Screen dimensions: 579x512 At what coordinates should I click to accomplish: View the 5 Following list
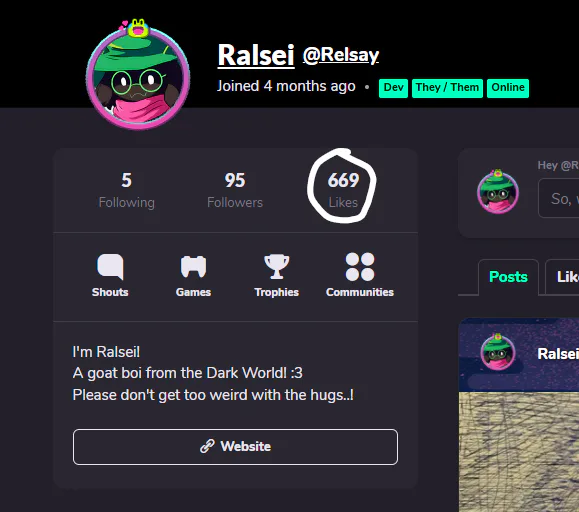click(127, 190)
